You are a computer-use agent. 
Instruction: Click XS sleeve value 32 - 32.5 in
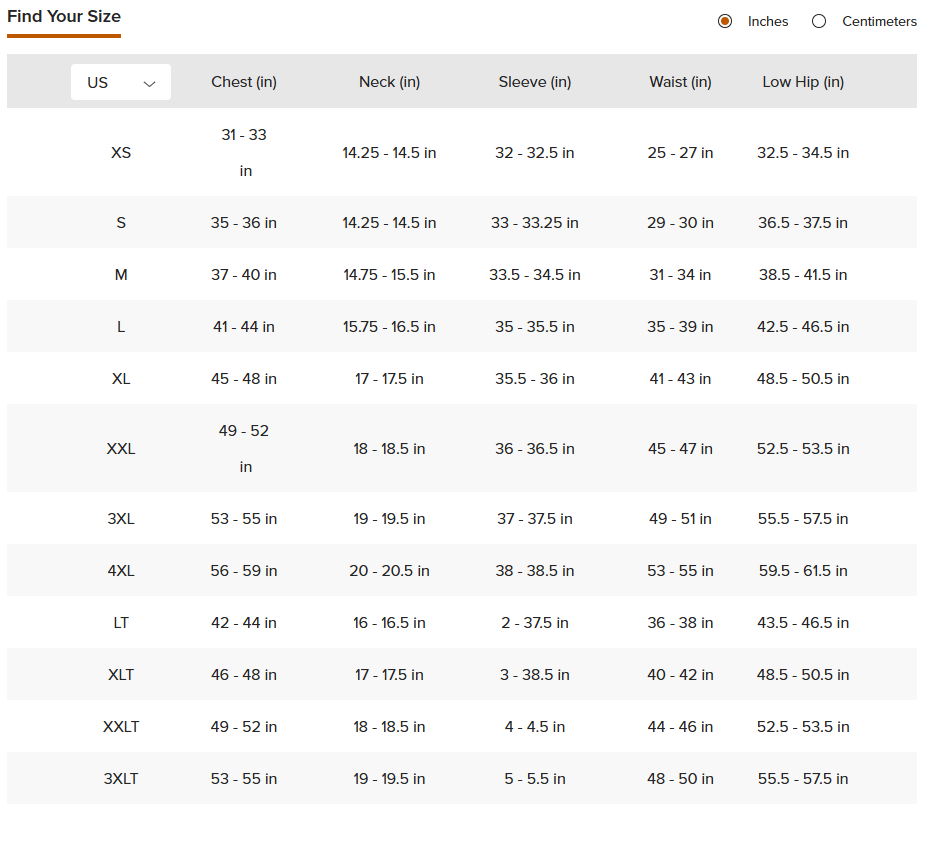[534, 152]
